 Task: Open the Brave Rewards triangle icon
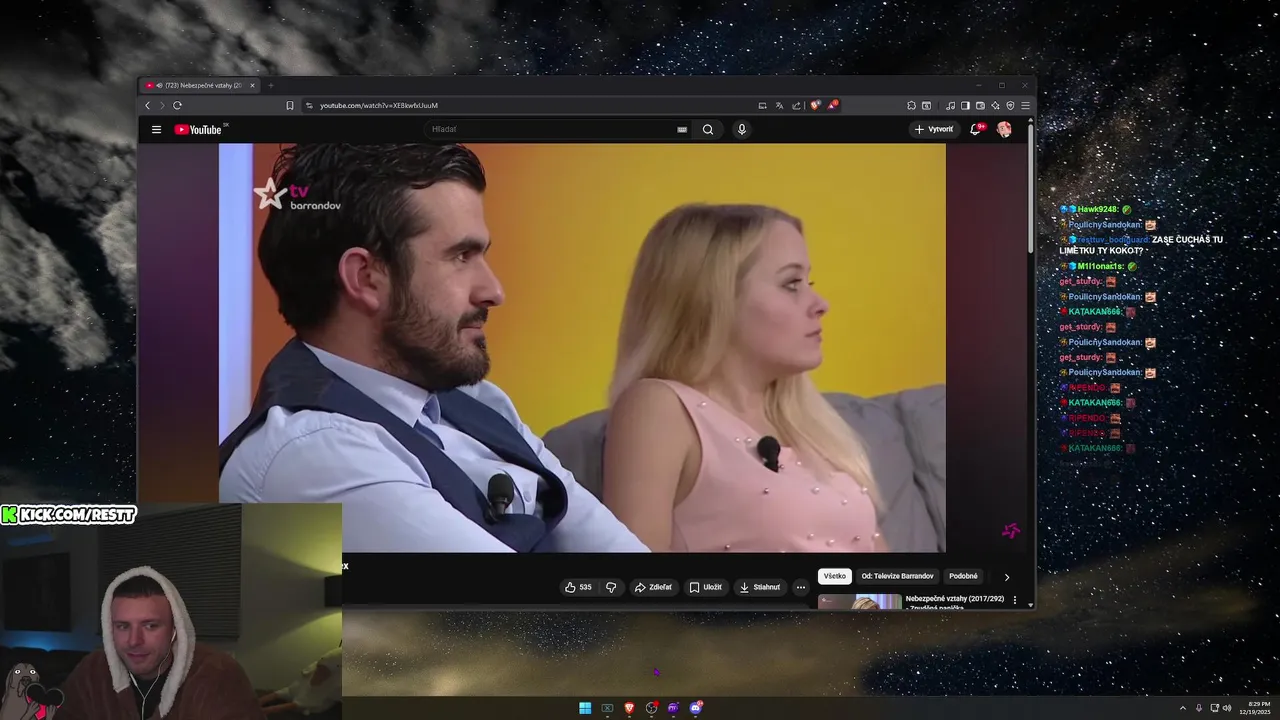click(832, 105)
